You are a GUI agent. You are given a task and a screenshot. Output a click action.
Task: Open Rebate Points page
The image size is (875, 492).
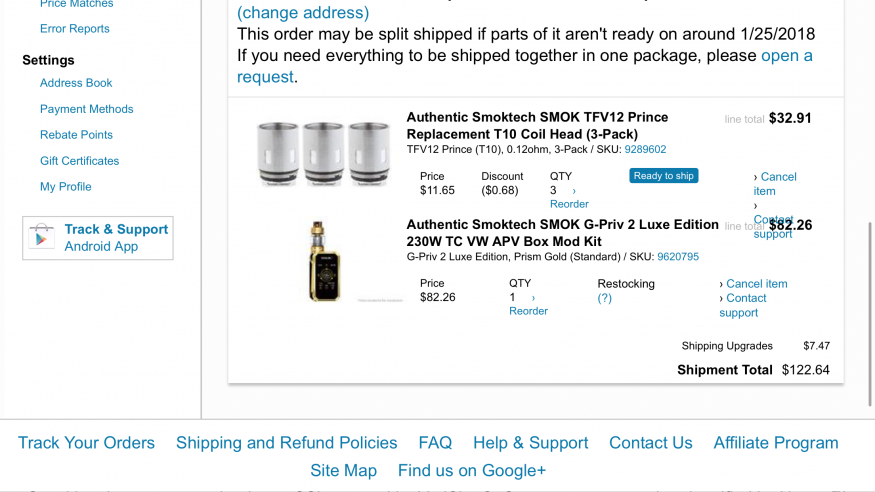76,134
